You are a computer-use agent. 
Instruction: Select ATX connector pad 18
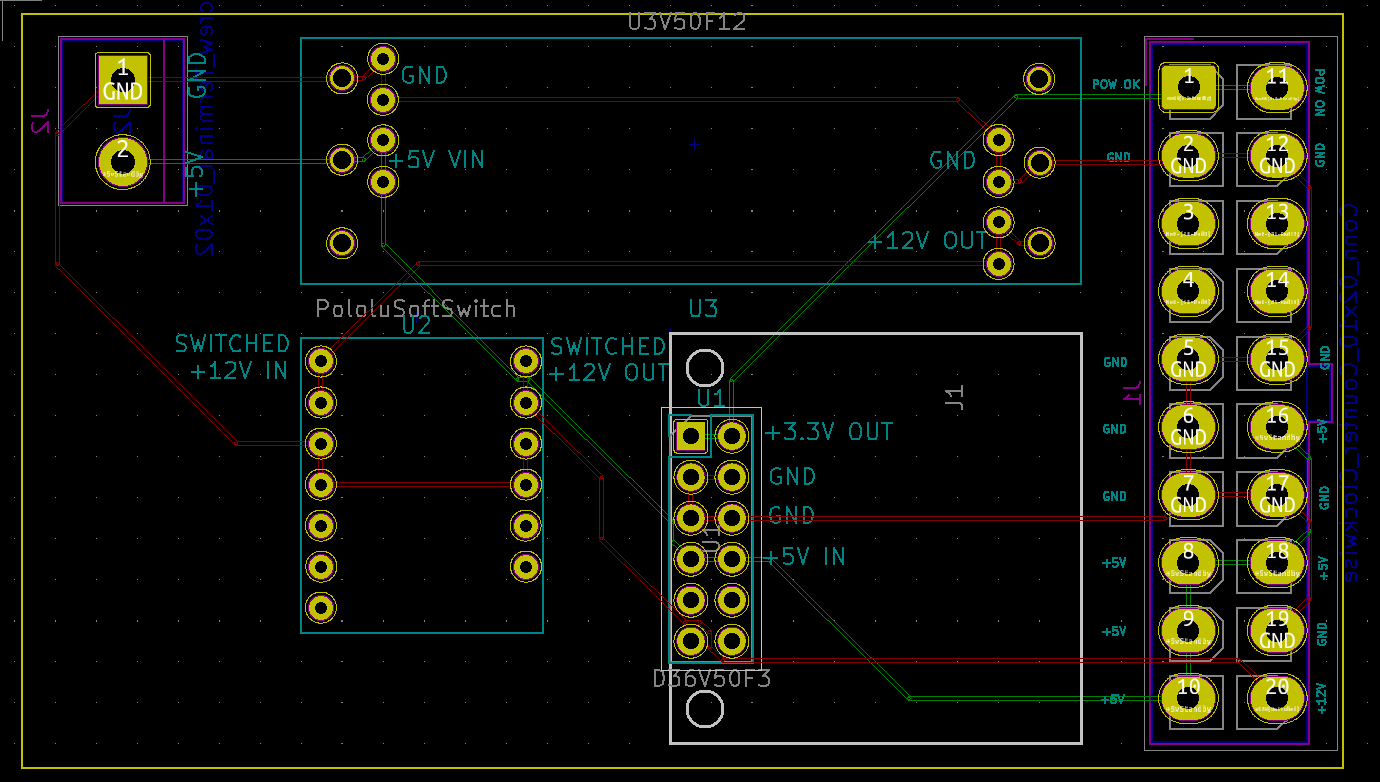[x=1277, y=561]
